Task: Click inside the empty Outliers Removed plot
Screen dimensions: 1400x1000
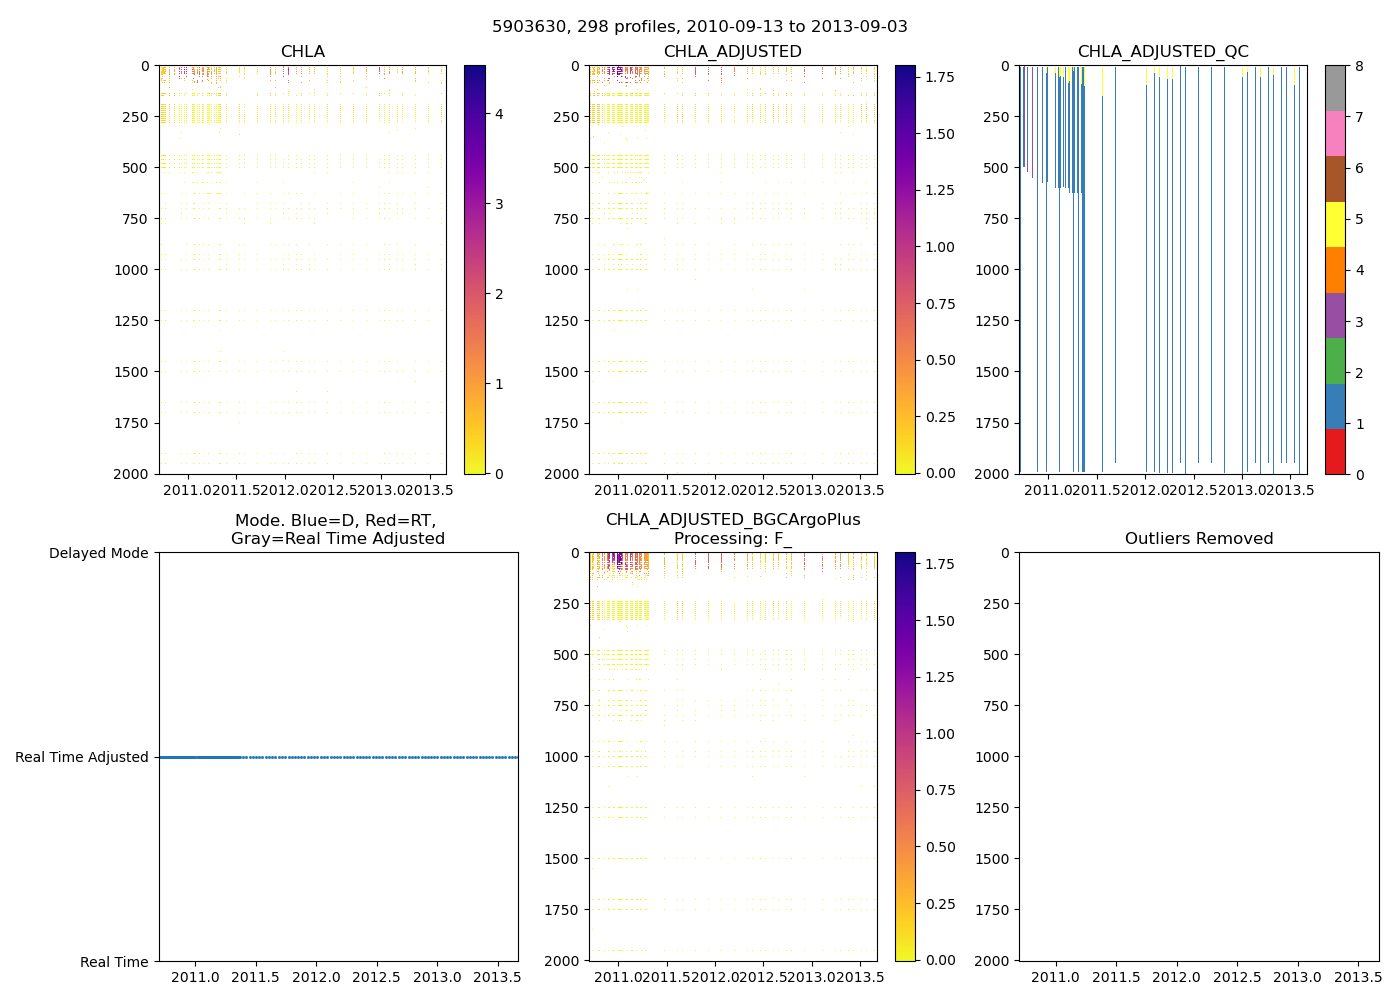Action: pos(1198,756)
